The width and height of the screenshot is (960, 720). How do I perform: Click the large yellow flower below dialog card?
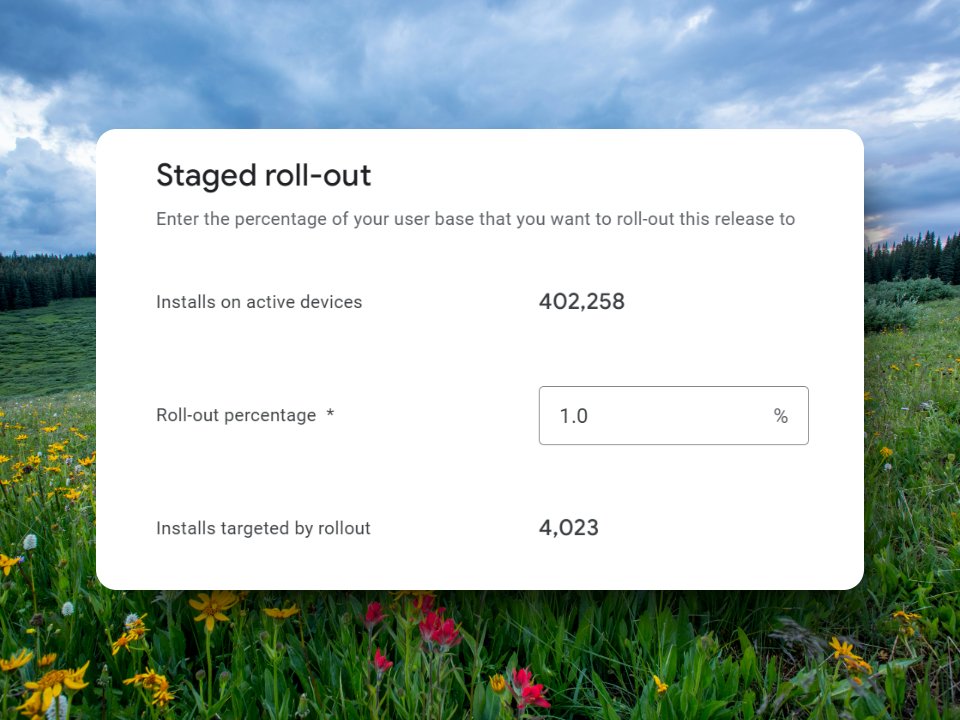(212, 608)
